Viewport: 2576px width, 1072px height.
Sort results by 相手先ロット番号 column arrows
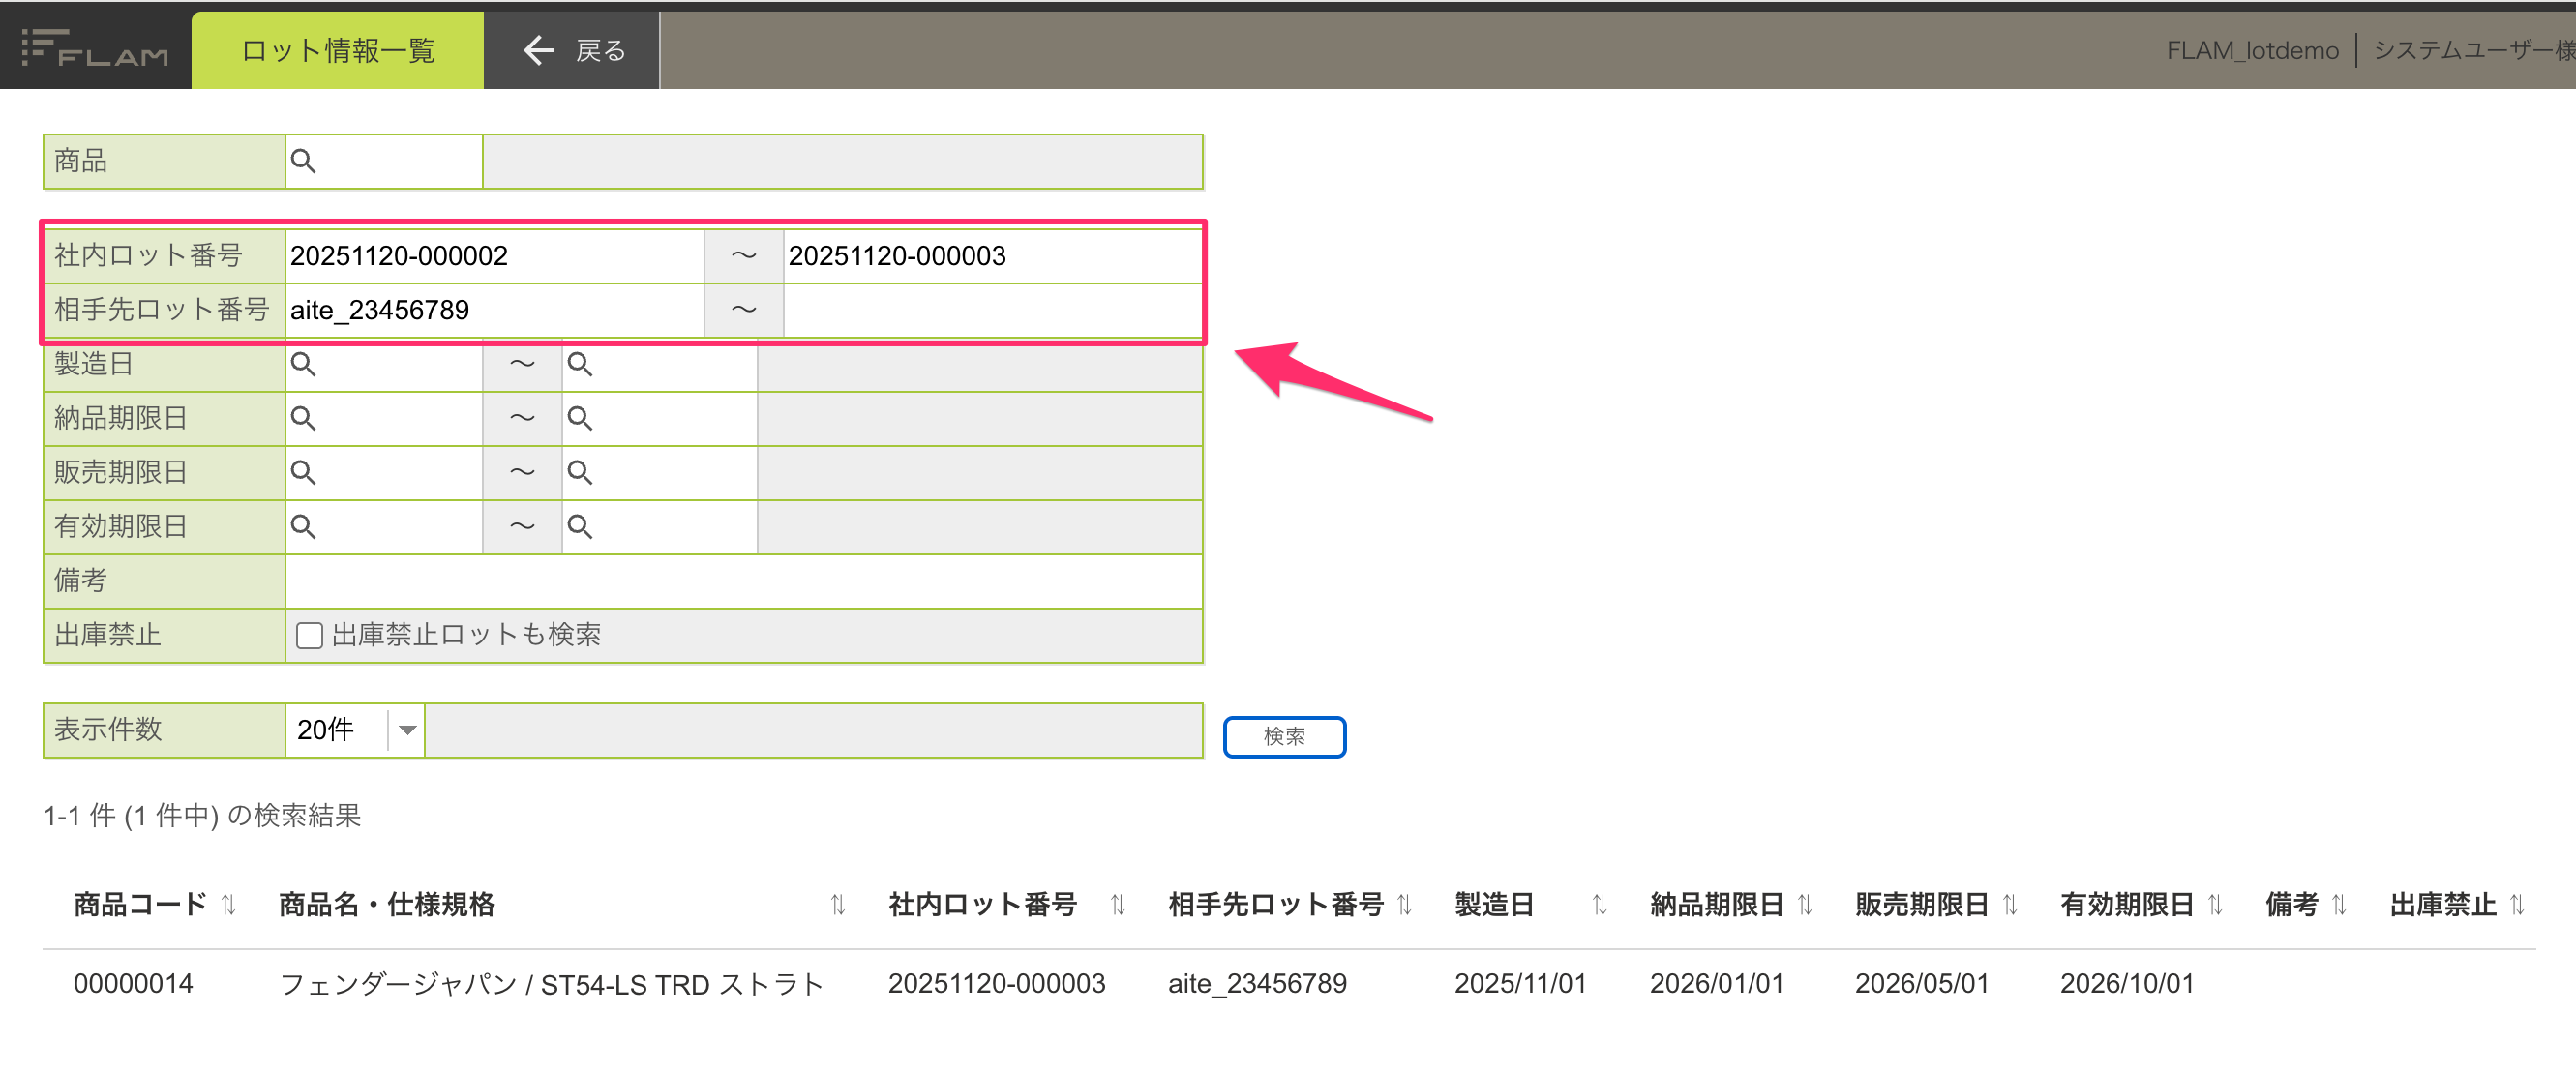(1404, 904)
